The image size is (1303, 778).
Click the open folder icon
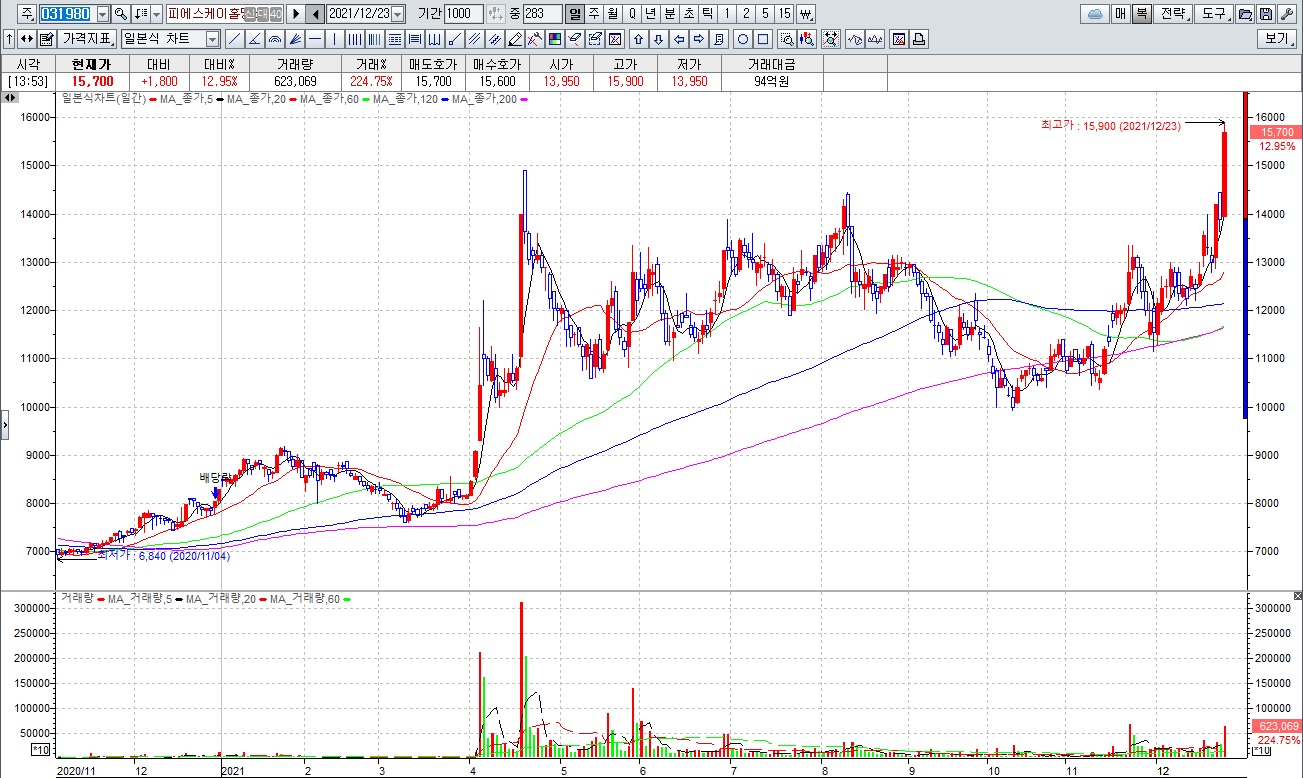1245,14
